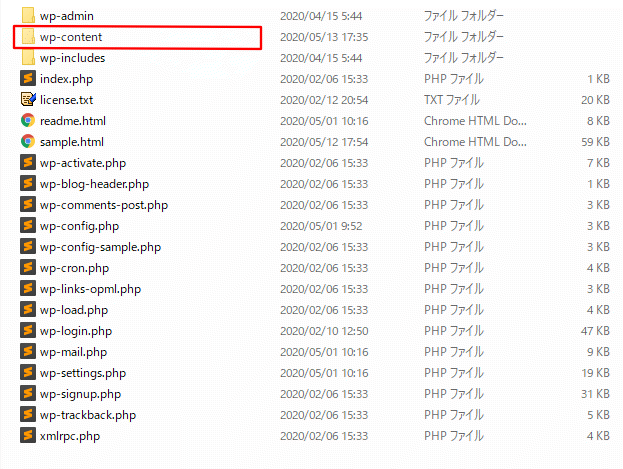Click the Sublime icon for index.php
Image resolution: width=623 pixels, height=469 pixels.
pos(28,78)
